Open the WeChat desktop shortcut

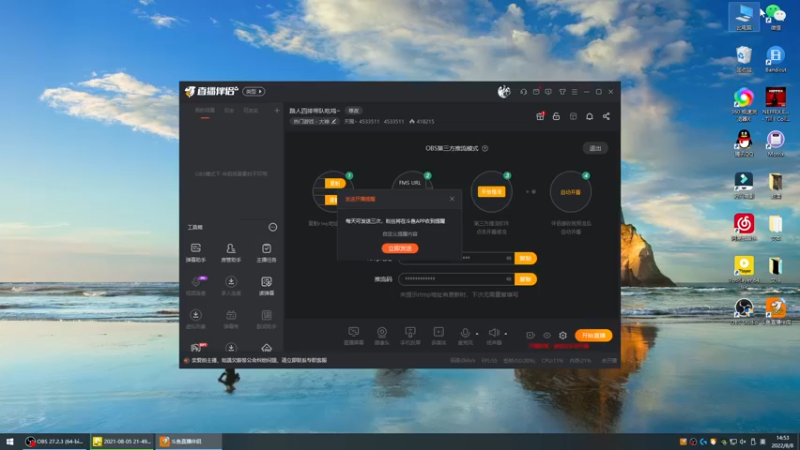point(776,17)
